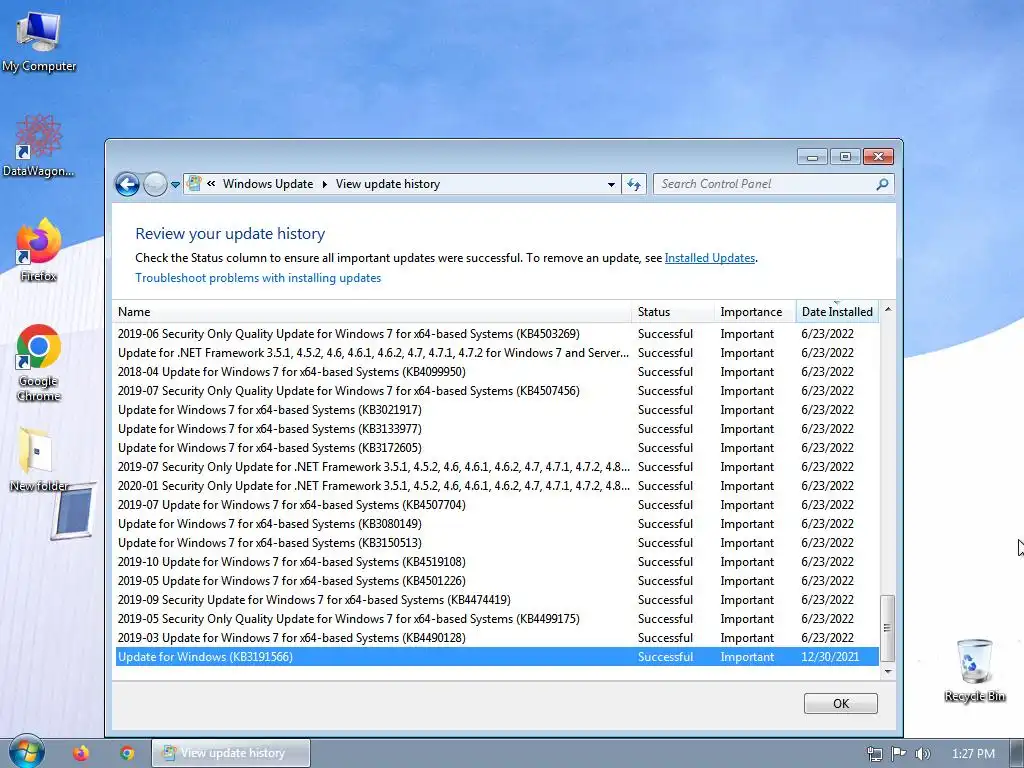Go back with the Back arrow button
1024x768 pixels.
(127, 184)
